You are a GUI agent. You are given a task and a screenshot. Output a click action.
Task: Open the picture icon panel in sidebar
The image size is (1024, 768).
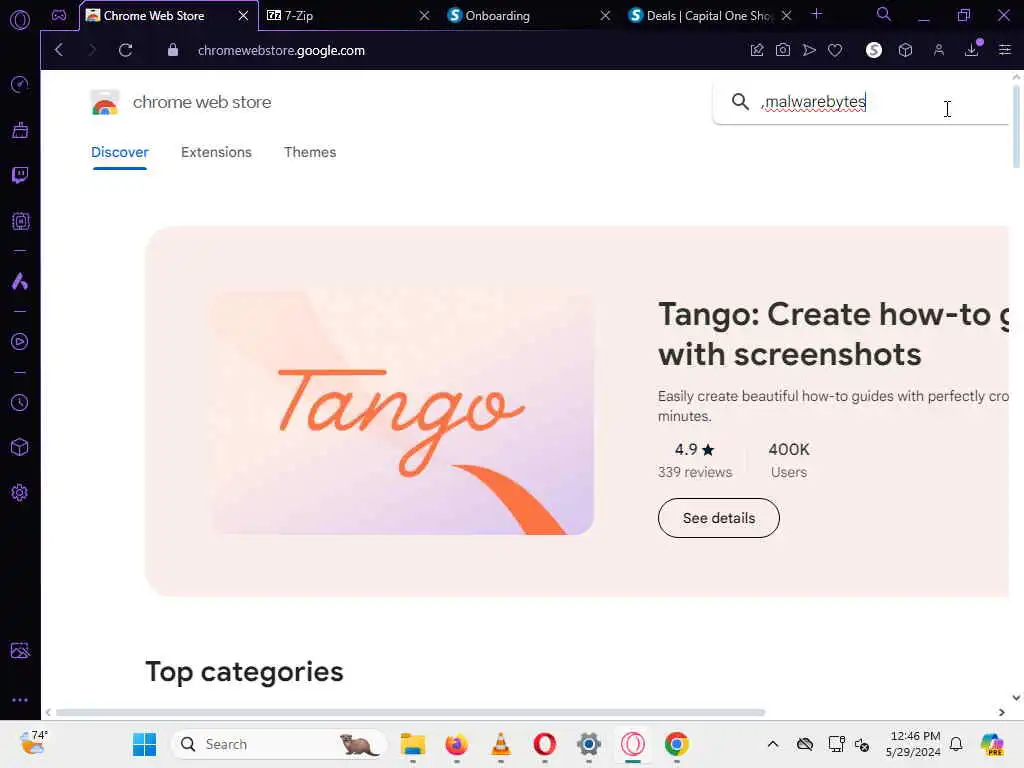click(x=20, y=650)
